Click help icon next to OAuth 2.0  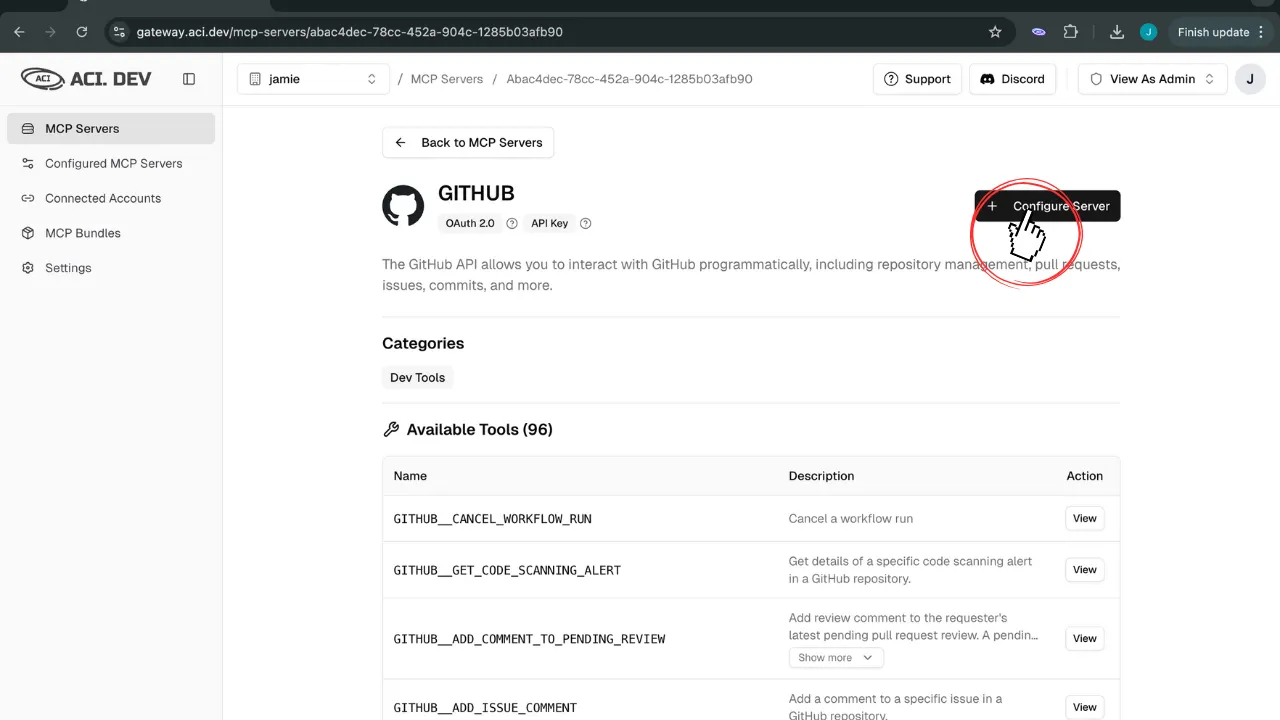[512, 223]
